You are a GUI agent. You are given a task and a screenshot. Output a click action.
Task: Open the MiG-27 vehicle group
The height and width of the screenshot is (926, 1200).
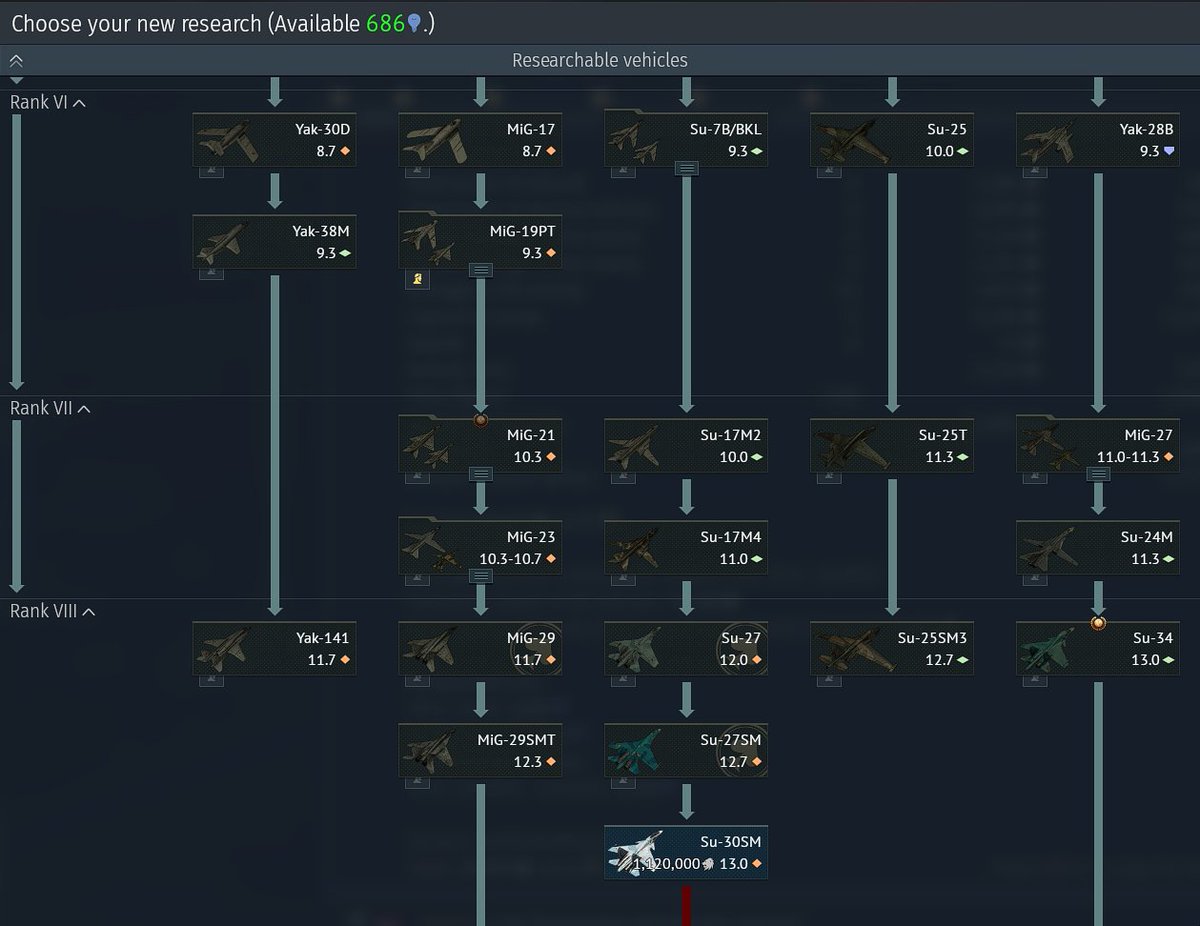tap(1098, 446)
